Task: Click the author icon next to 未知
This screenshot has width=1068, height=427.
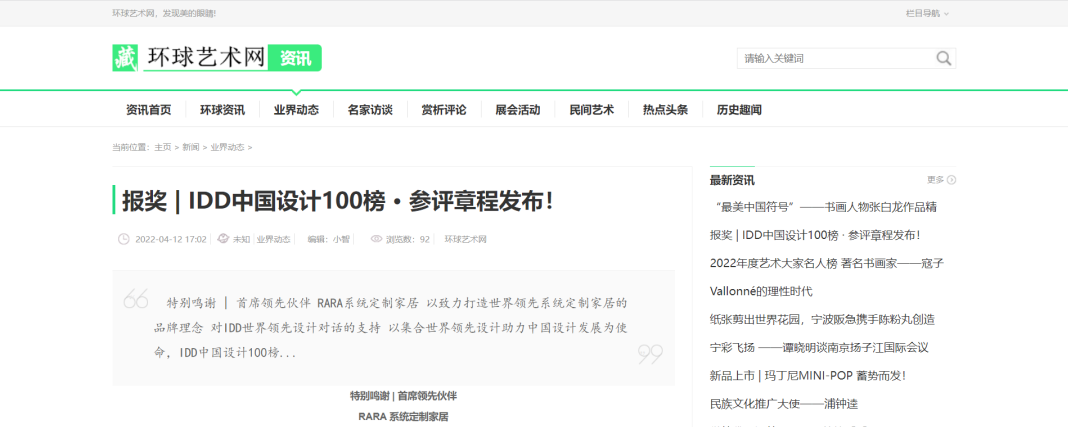Action: tap(223, 239)
